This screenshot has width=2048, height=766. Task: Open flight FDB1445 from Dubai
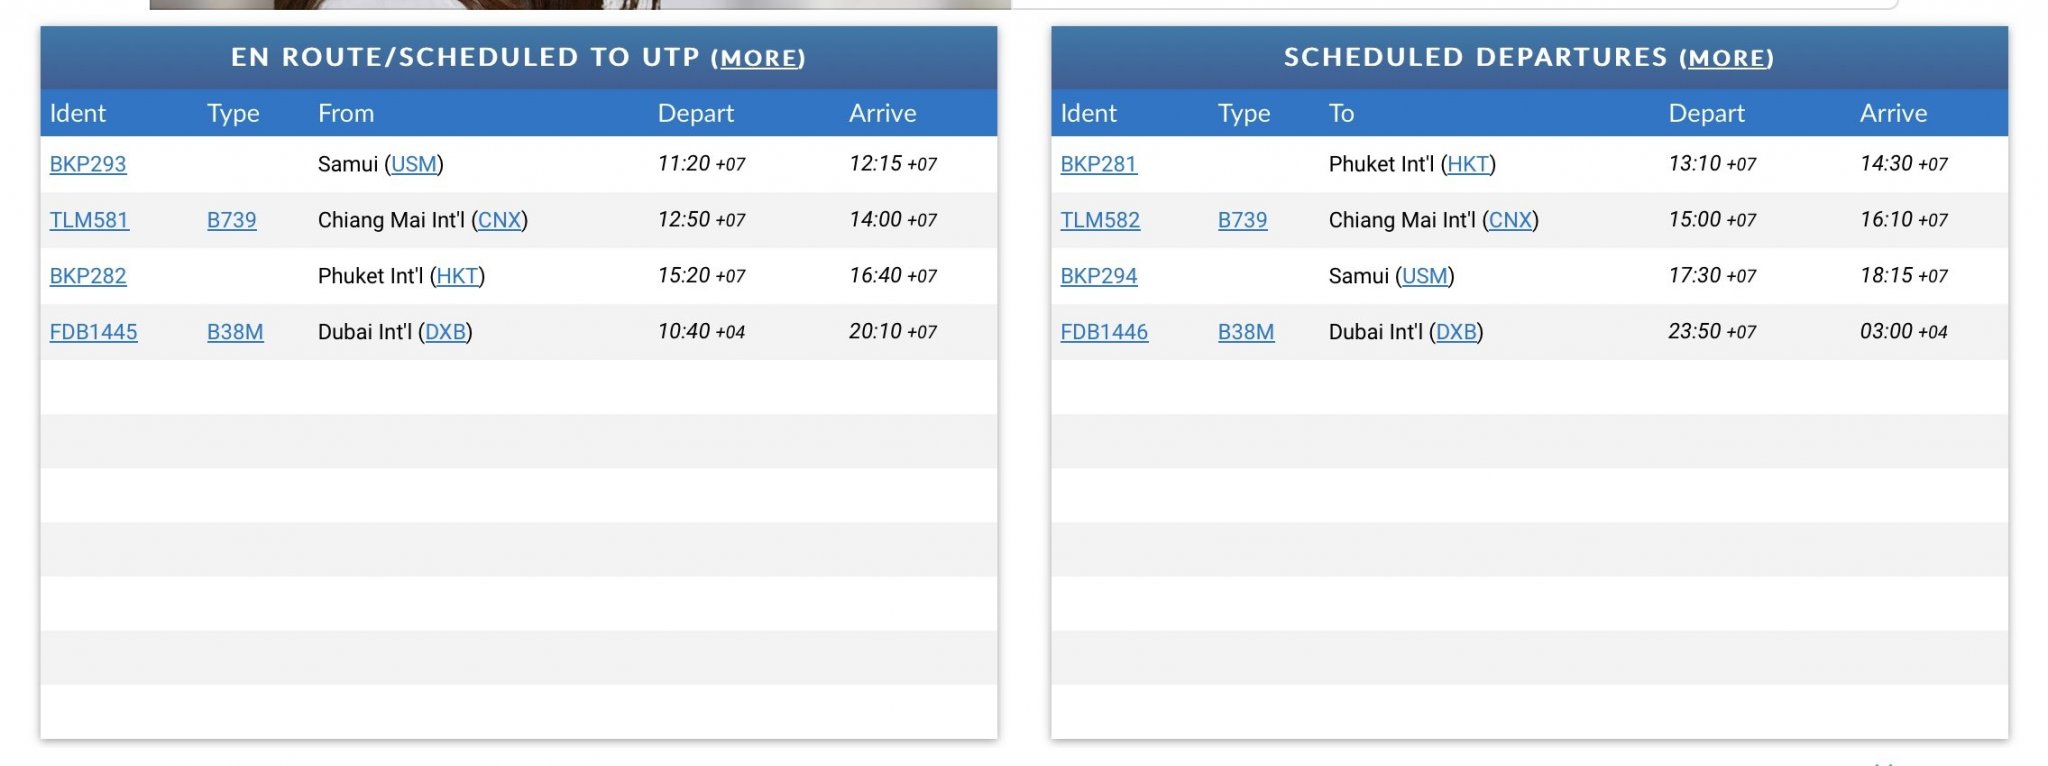click(x=93, y=332)
